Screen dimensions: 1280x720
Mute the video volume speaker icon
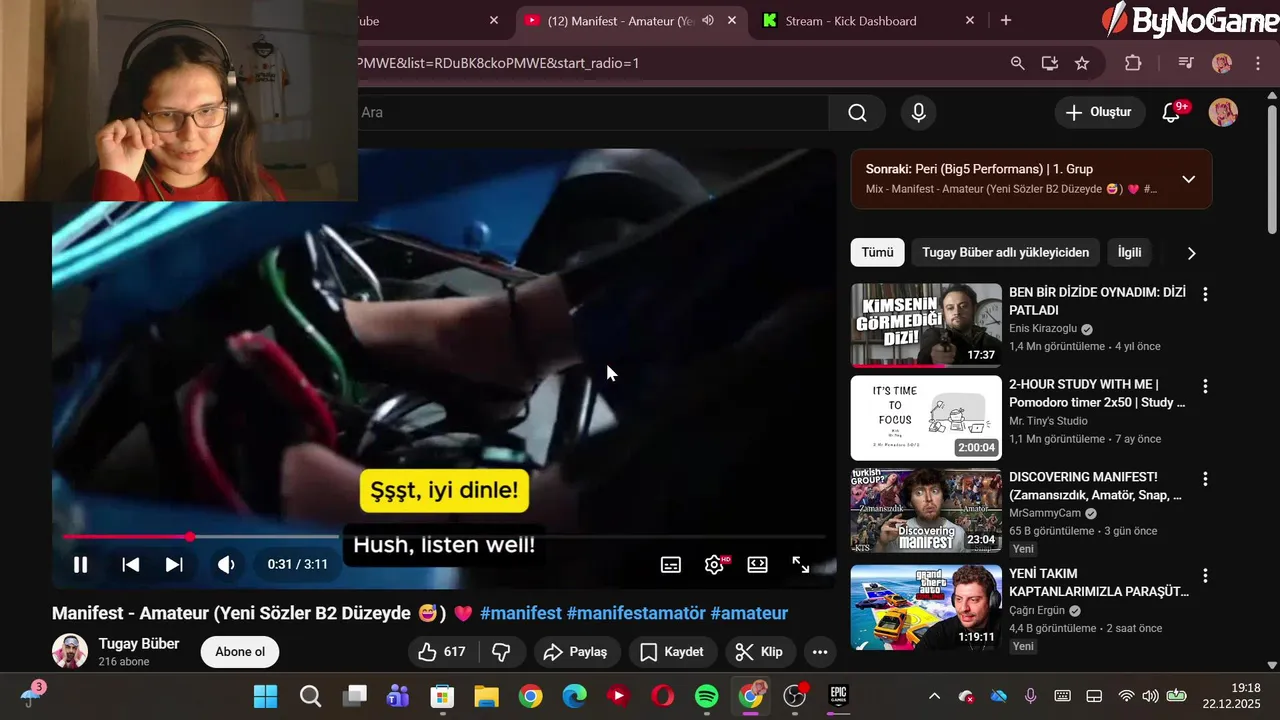click(226, 564)
